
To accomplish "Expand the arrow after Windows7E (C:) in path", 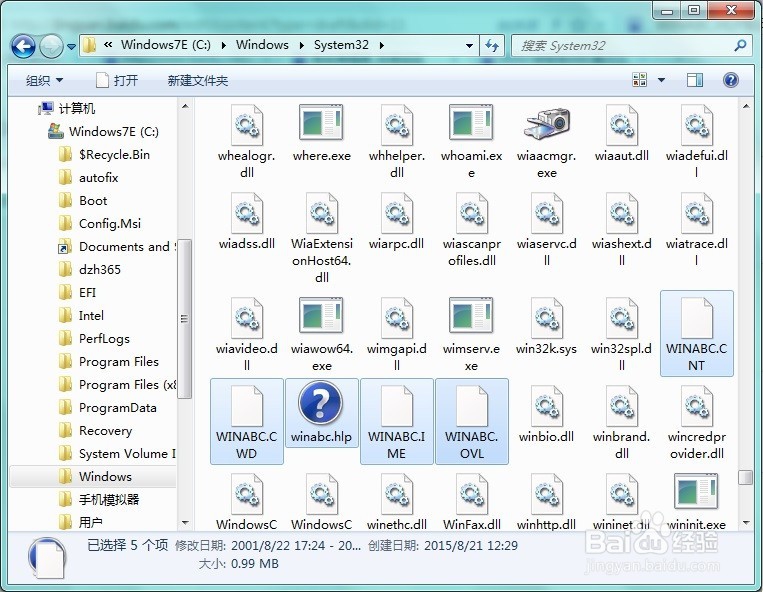I will pyautogui.click(x=224, y=45).
